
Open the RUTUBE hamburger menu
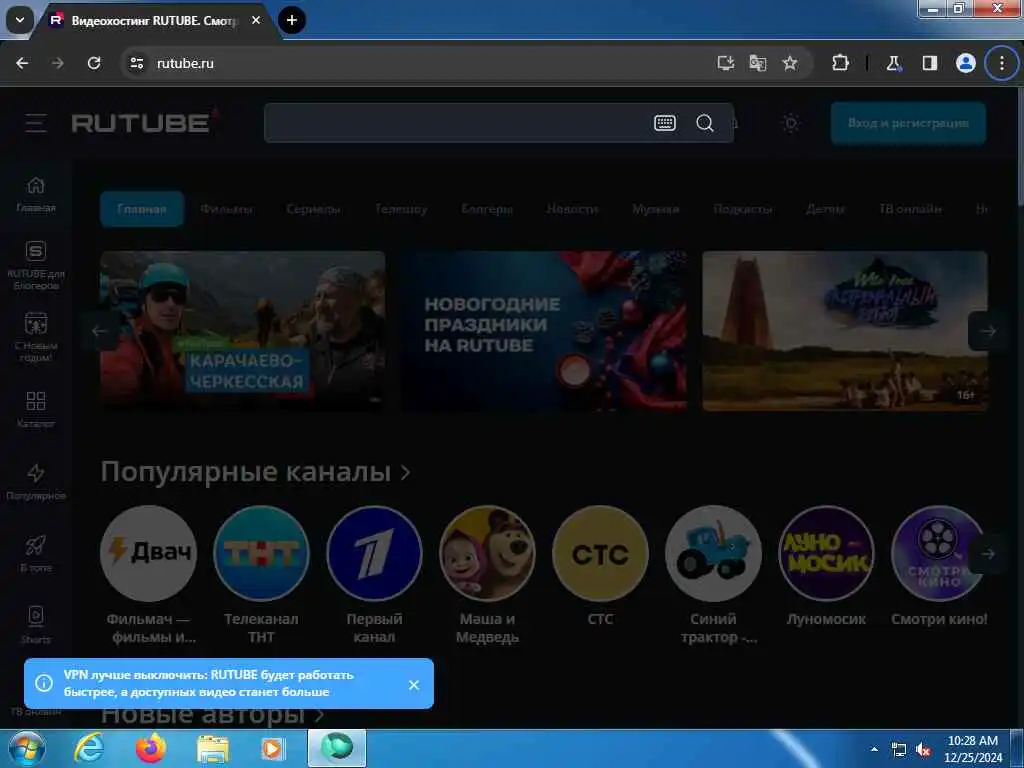click(x=35, y=123)
